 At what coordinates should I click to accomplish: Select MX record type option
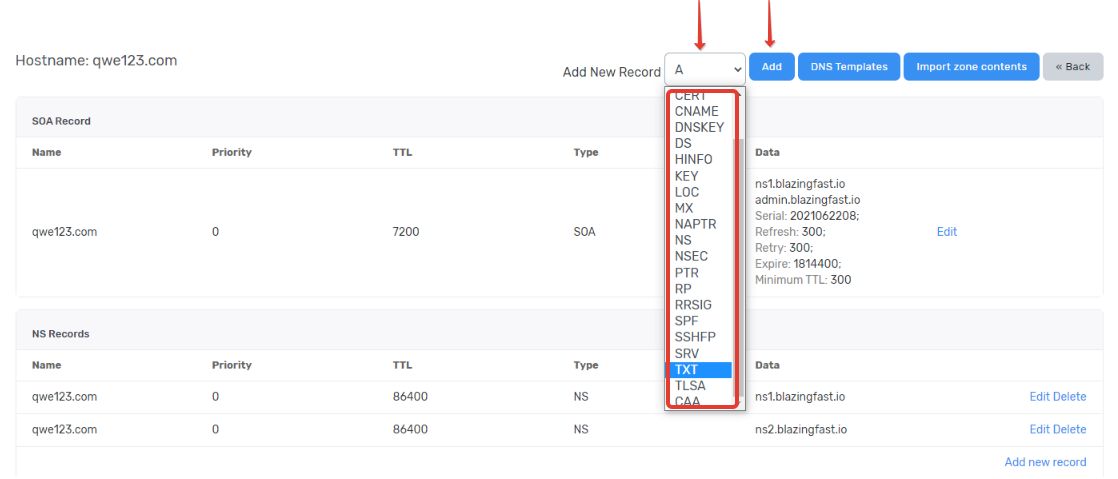click(x=684, y=208)
